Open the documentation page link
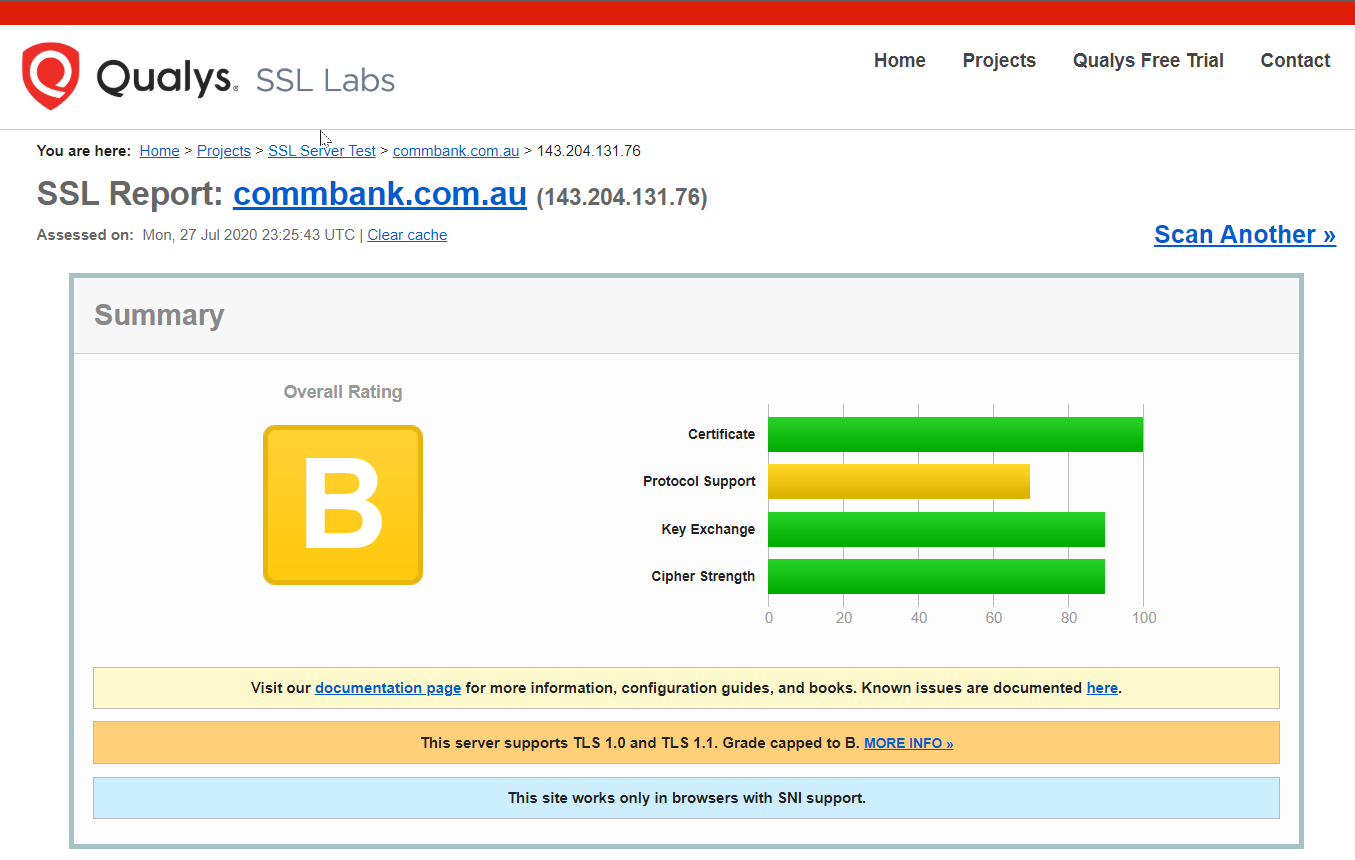The width and height of the screenshot is (1355, 860). coord(388,688)
